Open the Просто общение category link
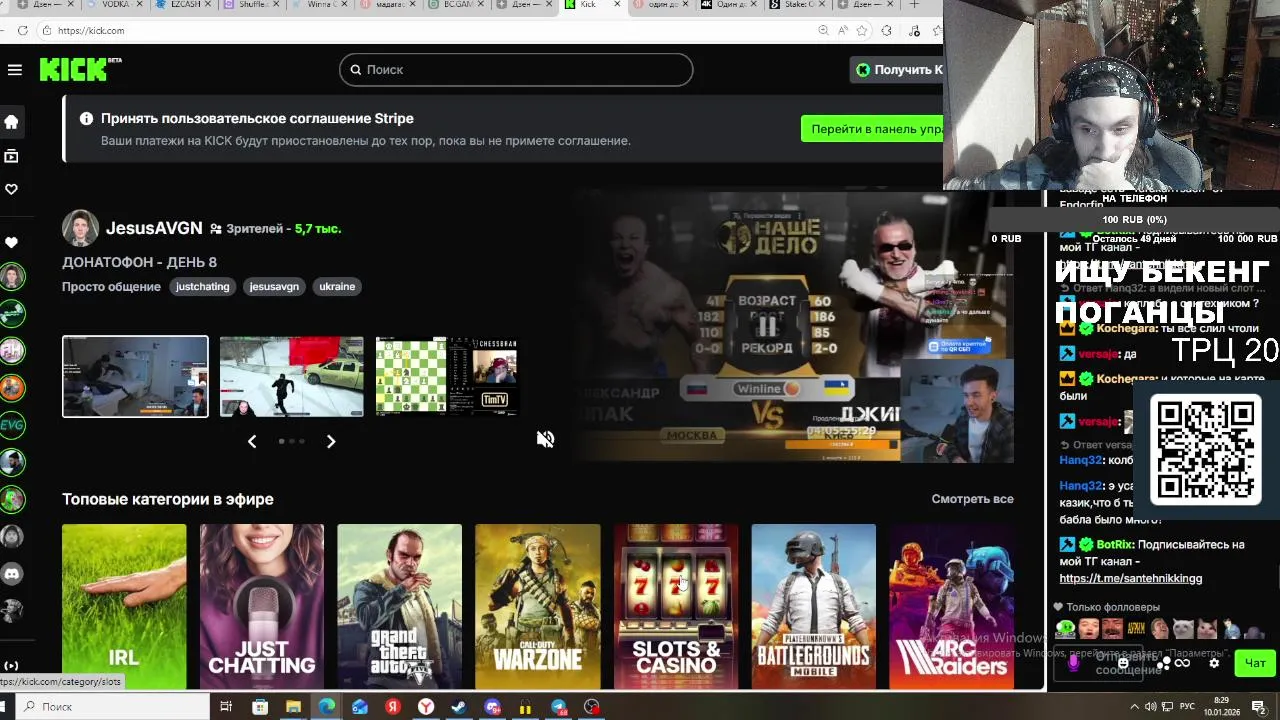The width and height of the screenshot is (1280, 720). point(111,286)
